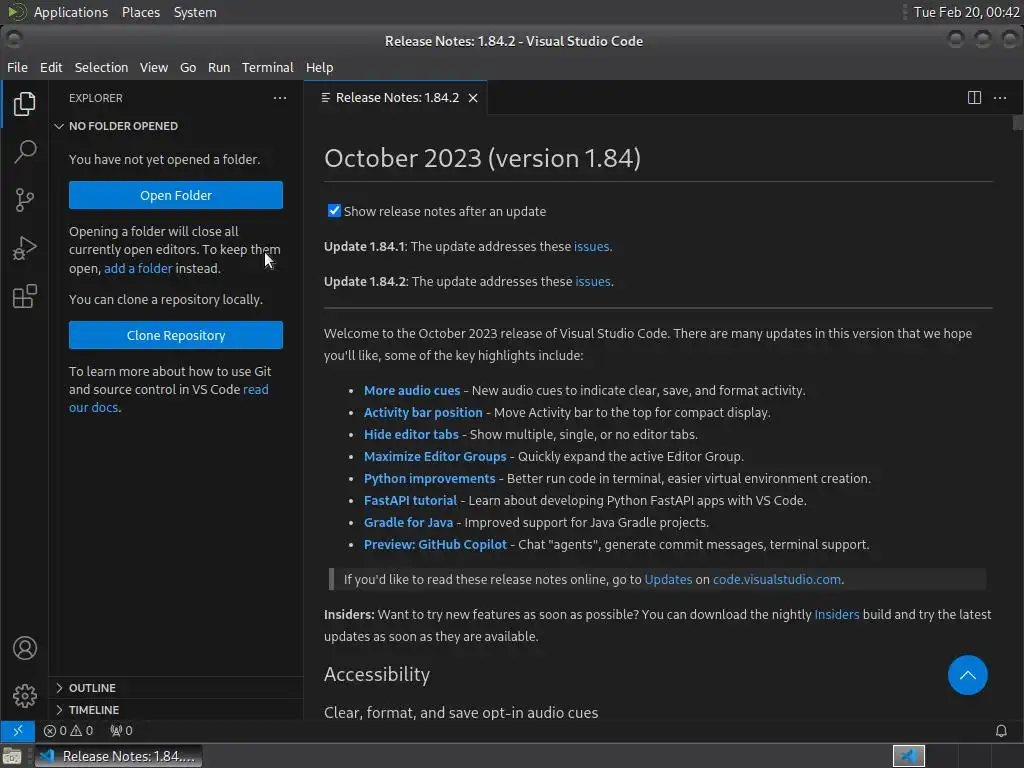
Task: Split the editor to the right
Action: click(x=974, y=98)
